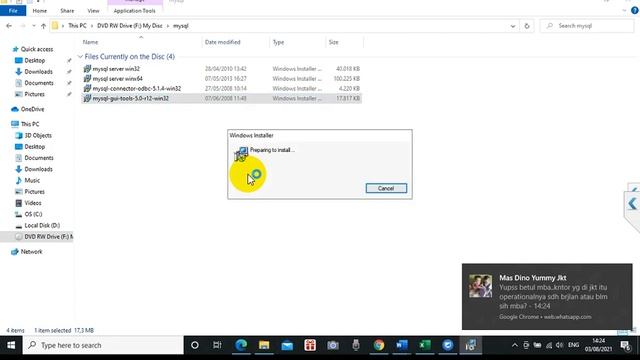The width and height of the screenshot is (640, 360).
Task: Select mysql server winx64 file name
Action: click(x=118, y=78)
